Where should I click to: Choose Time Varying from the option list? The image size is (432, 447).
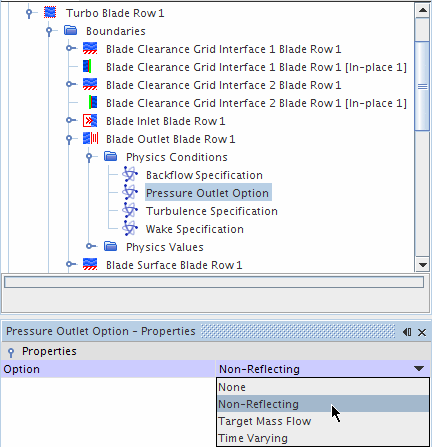click(x=253, y=438)
